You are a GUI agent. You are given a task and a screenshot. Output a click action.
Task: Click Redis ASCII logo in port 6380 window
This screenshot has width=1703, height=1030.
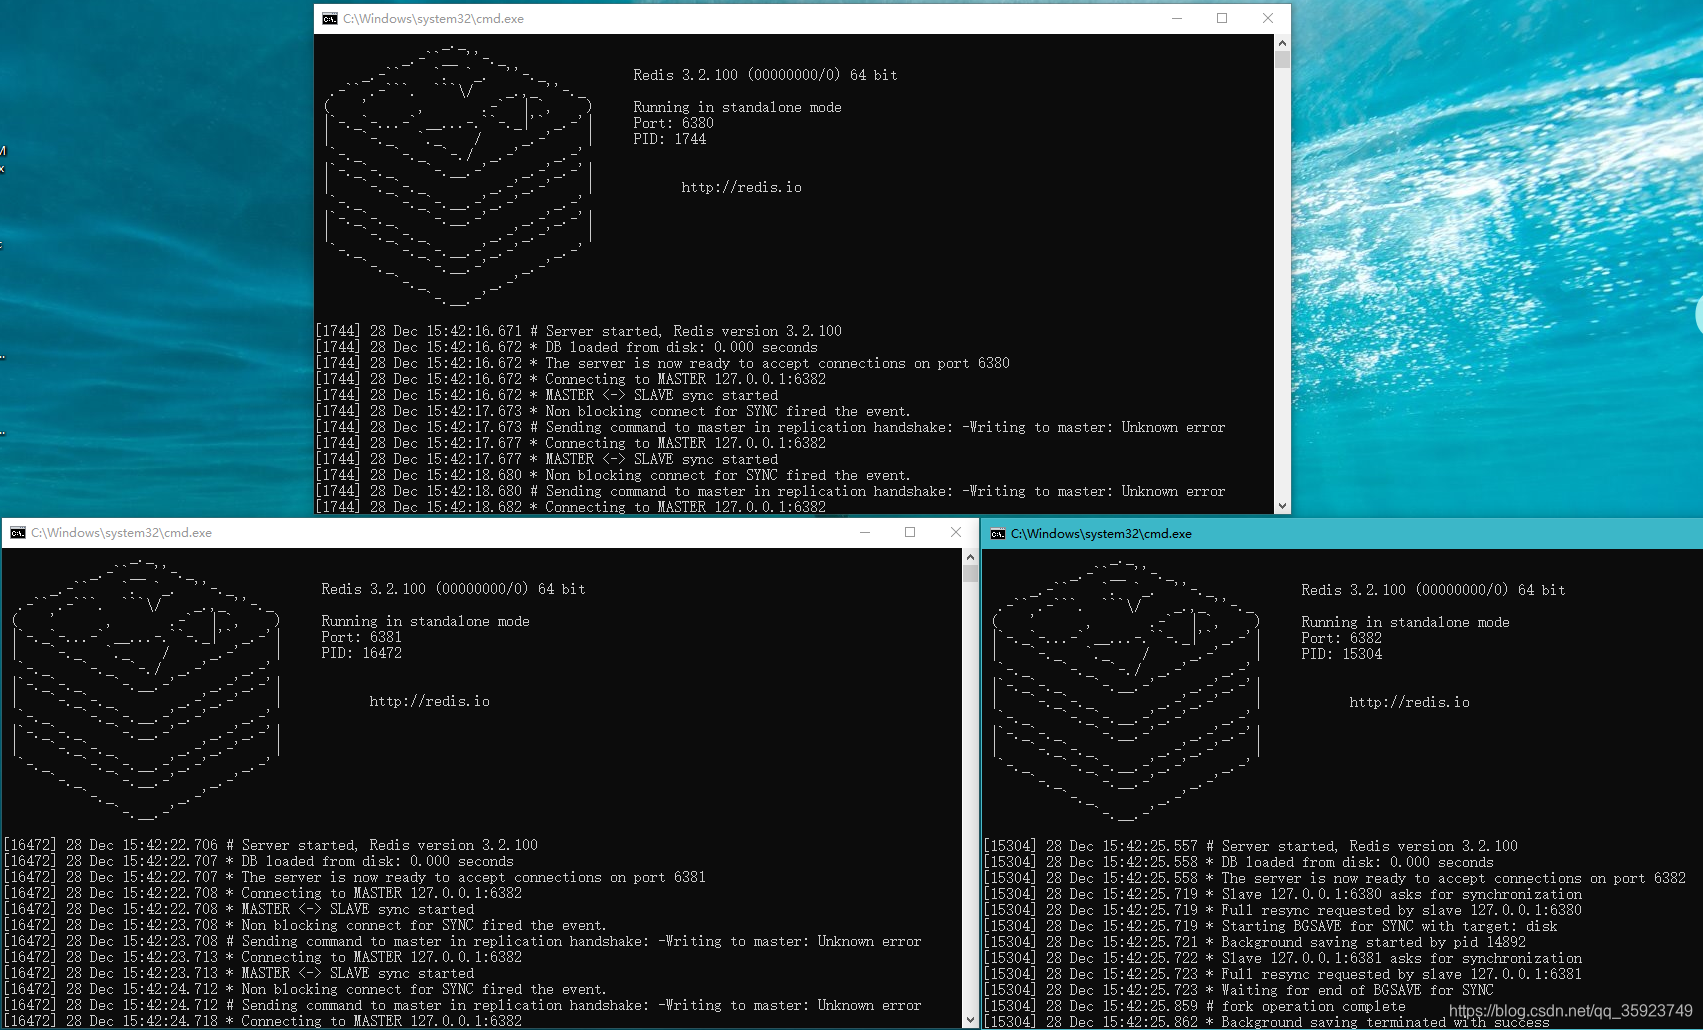(x=458, y=175)
